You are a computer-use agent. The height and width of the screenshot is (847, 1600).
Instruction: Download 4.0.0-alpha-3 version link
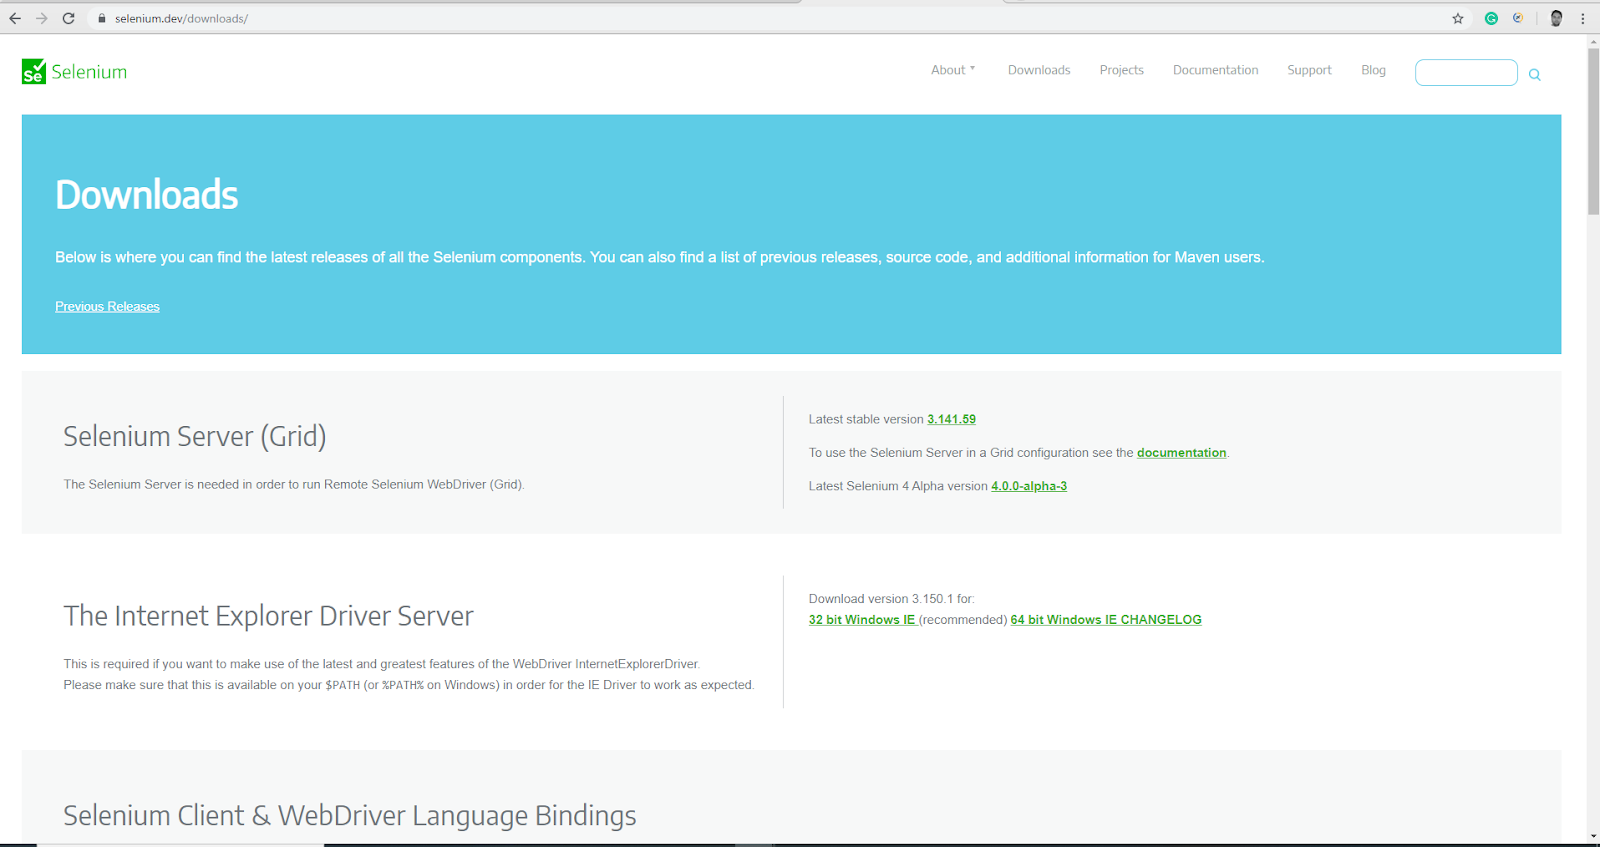coord(1029,486)
